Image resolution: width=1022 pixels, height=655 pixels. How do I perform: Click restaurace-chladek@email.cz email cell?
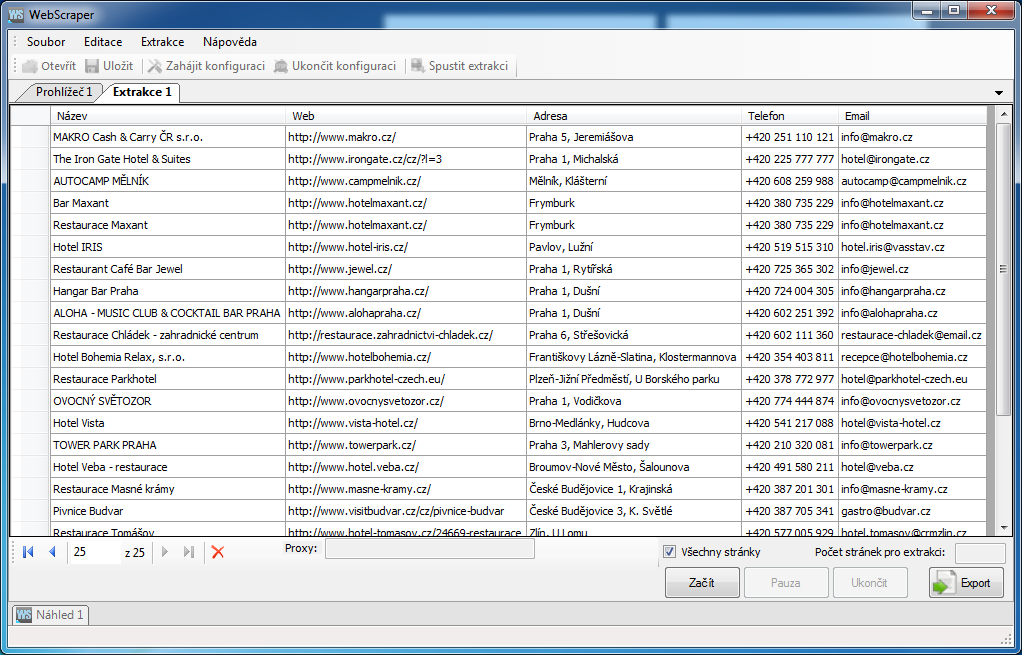point(912,335)
